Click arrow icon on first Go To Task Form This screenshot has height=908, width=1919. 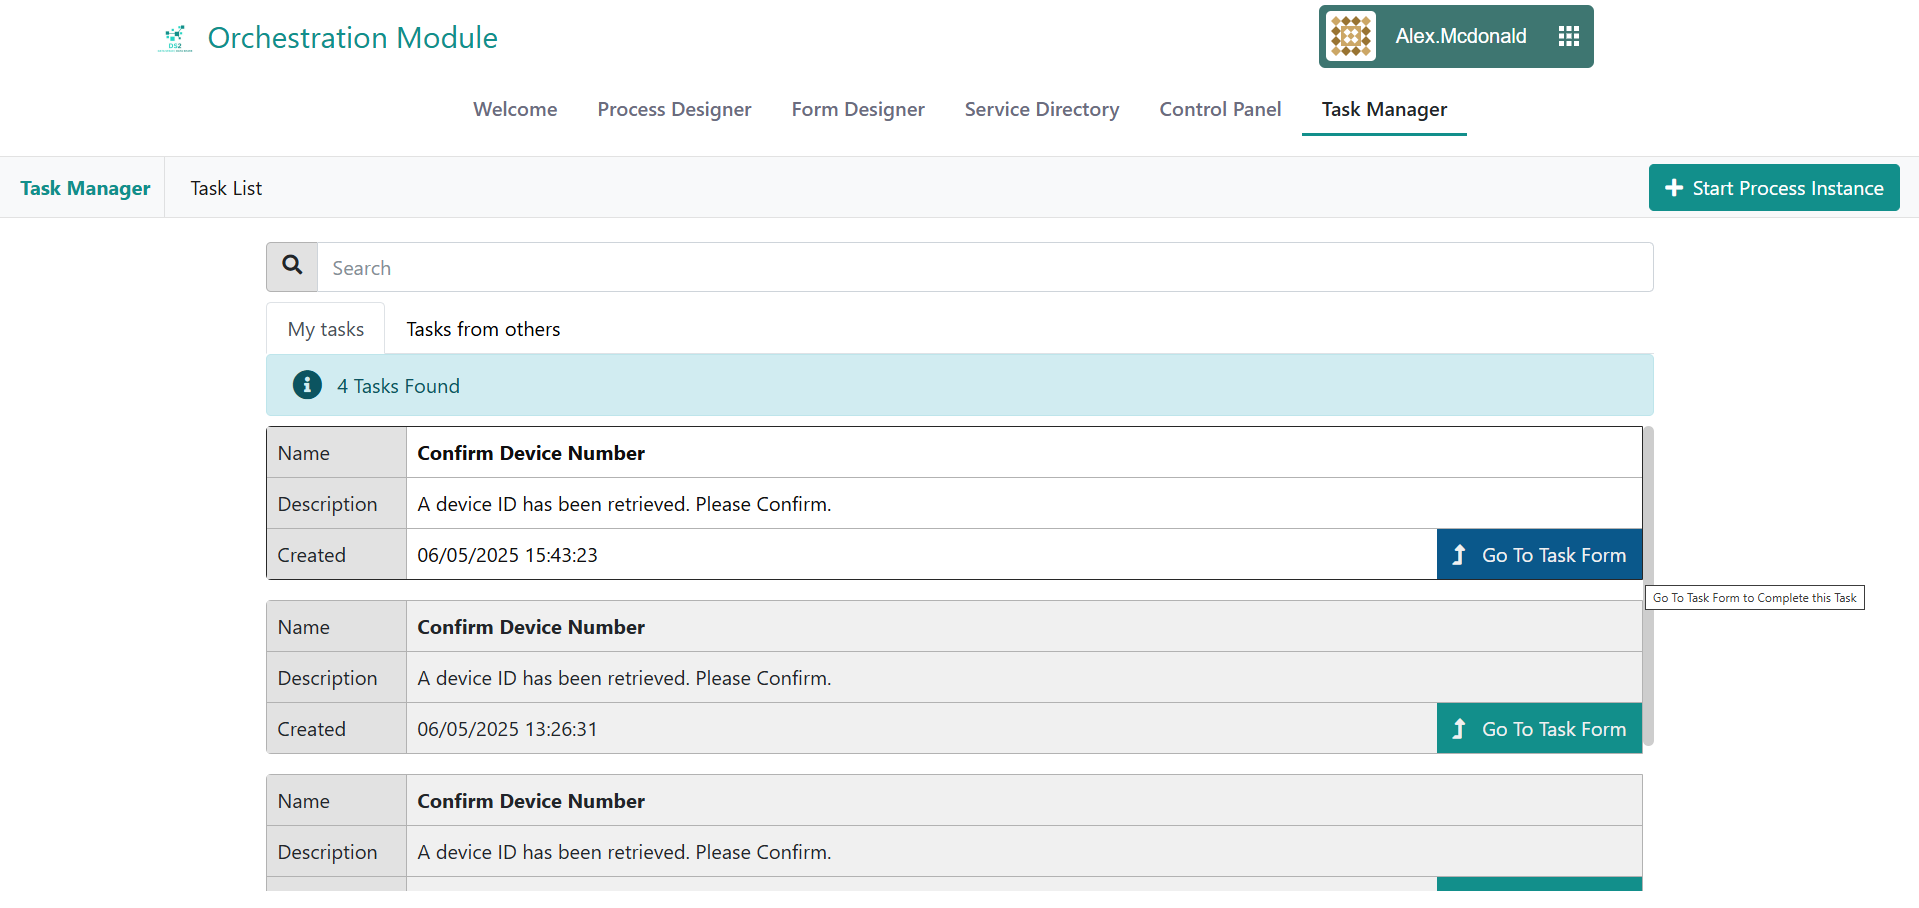(x=1459, y=555)
